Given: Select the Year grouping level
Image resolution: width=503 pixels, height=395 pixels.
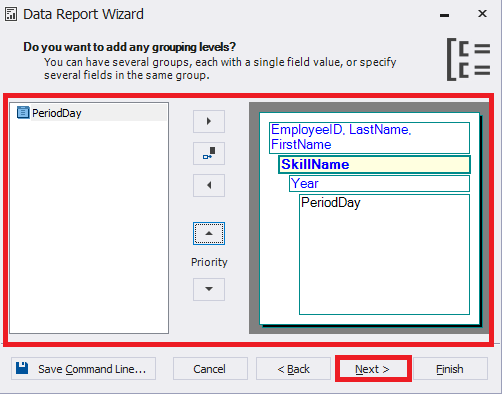Looking at the screenshot, I should tap(379, 184).
